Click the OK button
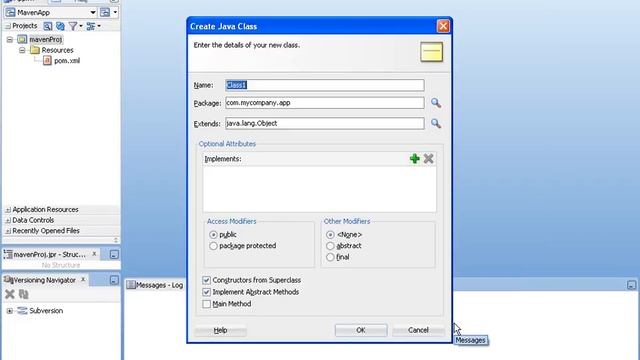640x360 pixels. click(361, 330)
